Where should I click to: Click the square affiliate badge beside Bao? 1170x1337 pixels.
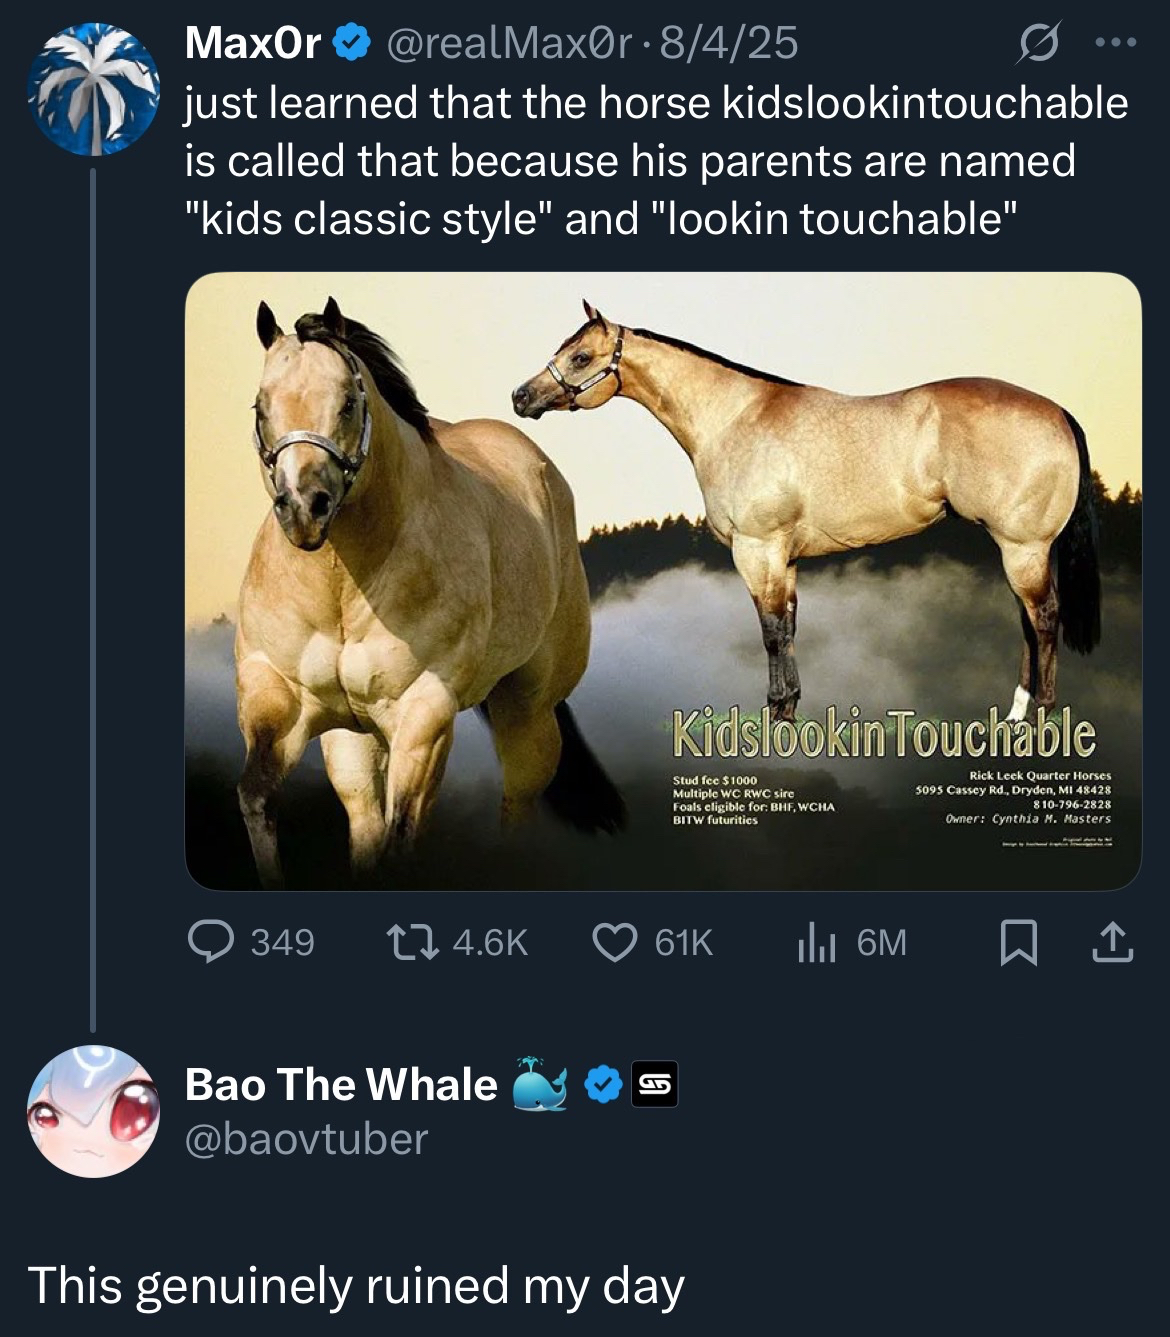click(655, 1085)
